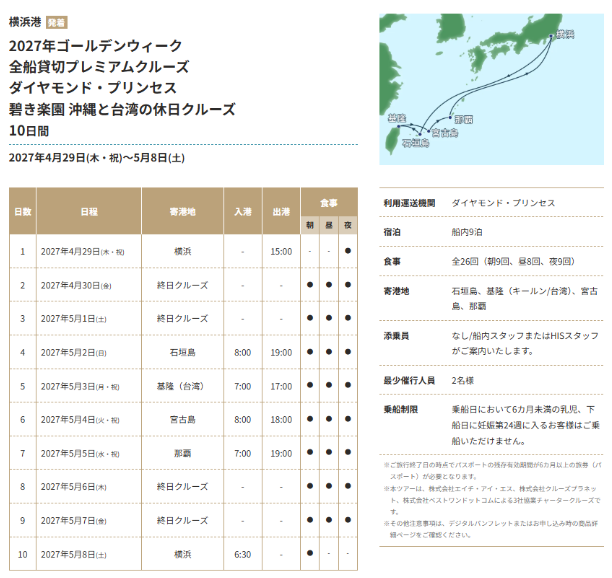Click 終日クルーズ in the 5月6日 row

coord(182,487)
